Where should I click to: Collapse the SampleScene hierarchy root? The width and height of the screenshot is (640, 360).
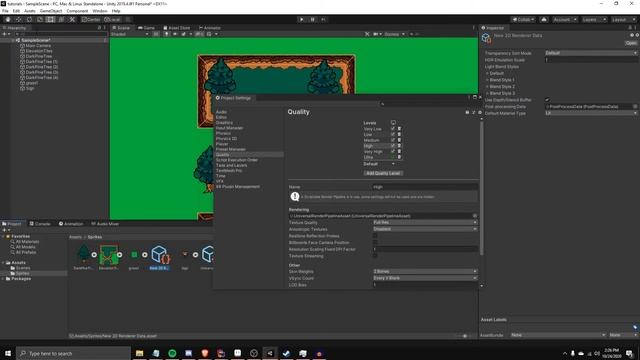[13, 40]
